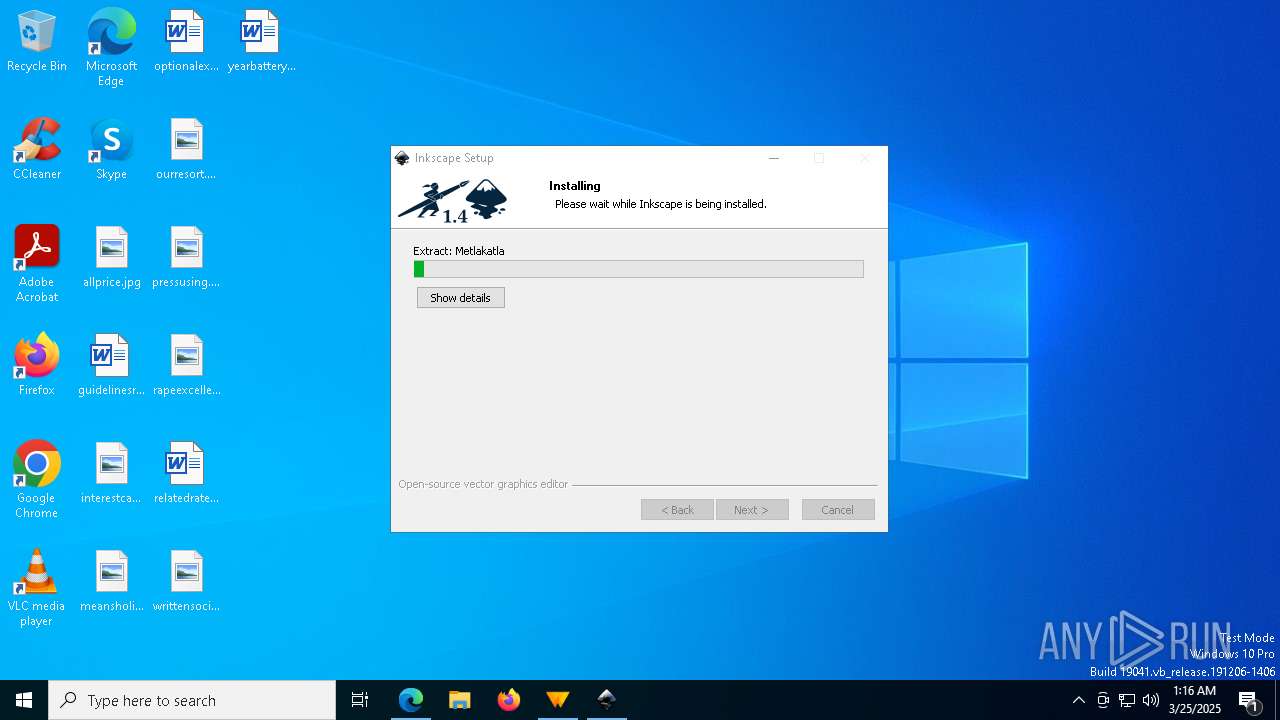Click the Type here to search box
This screenshot has height=720, width=1280.
coord(192,700)
